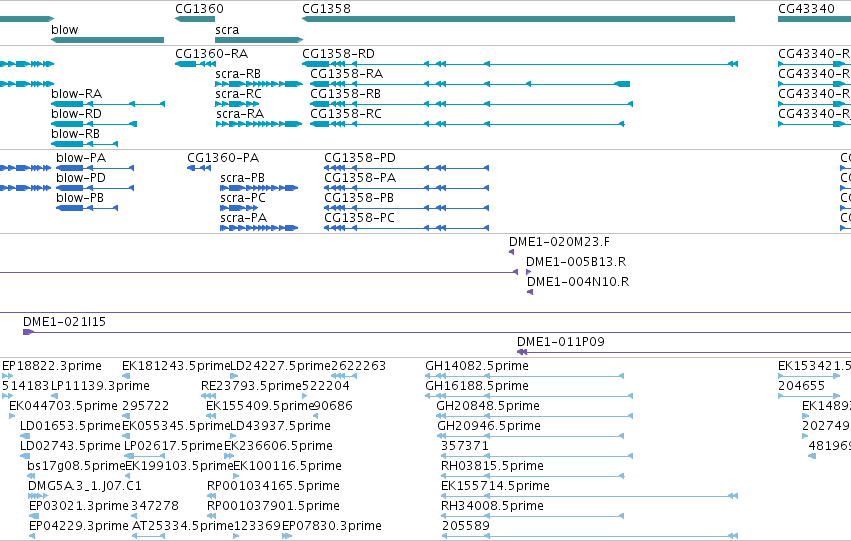Select EST EK236606.5prime
This screenshot has height=541, width=851.
click(x=229, y=456)
